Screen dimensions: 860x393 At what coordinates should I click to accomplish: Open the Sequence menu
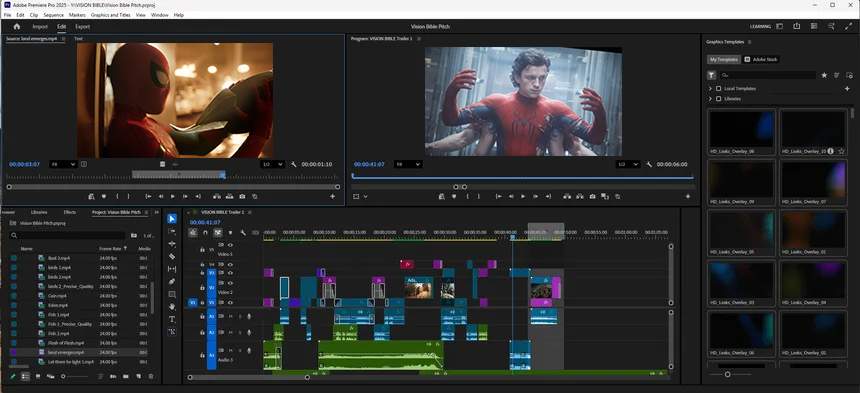pos(53,15)
